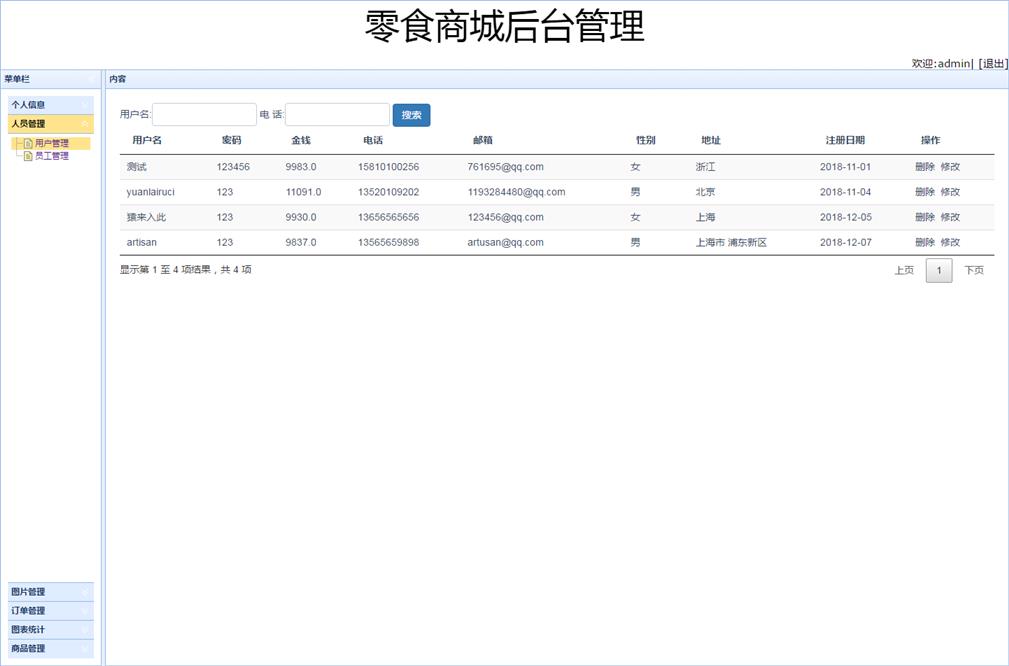Image resolution: width=1009 pixels, height=666 pixels.
Task: Go to page 1 in pagination
Action: pos(939,270)
